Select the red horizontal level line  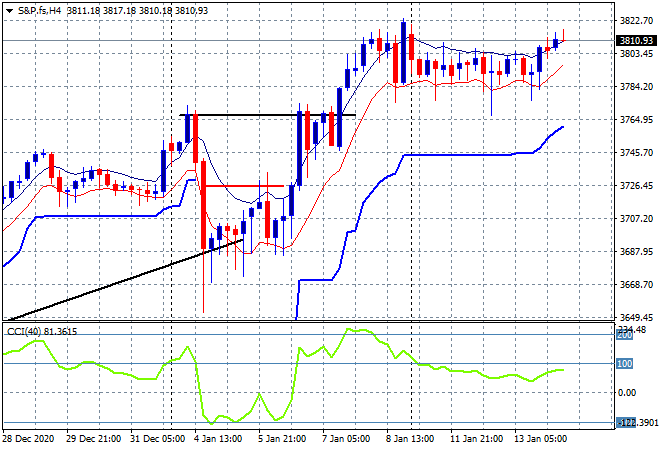point(244,186)
